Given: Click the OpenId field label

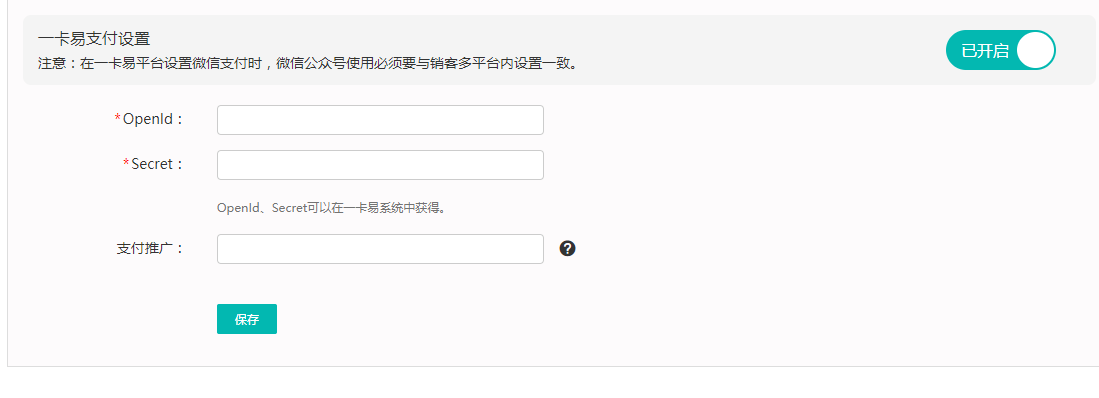Looking at the screenshot, I should click(x=153, y=119).
